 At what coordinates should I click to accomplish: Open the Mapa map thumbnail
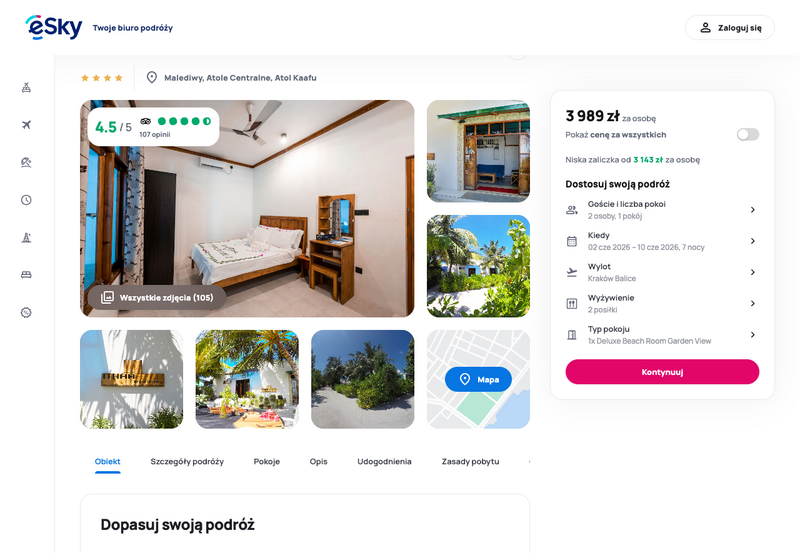478,379
